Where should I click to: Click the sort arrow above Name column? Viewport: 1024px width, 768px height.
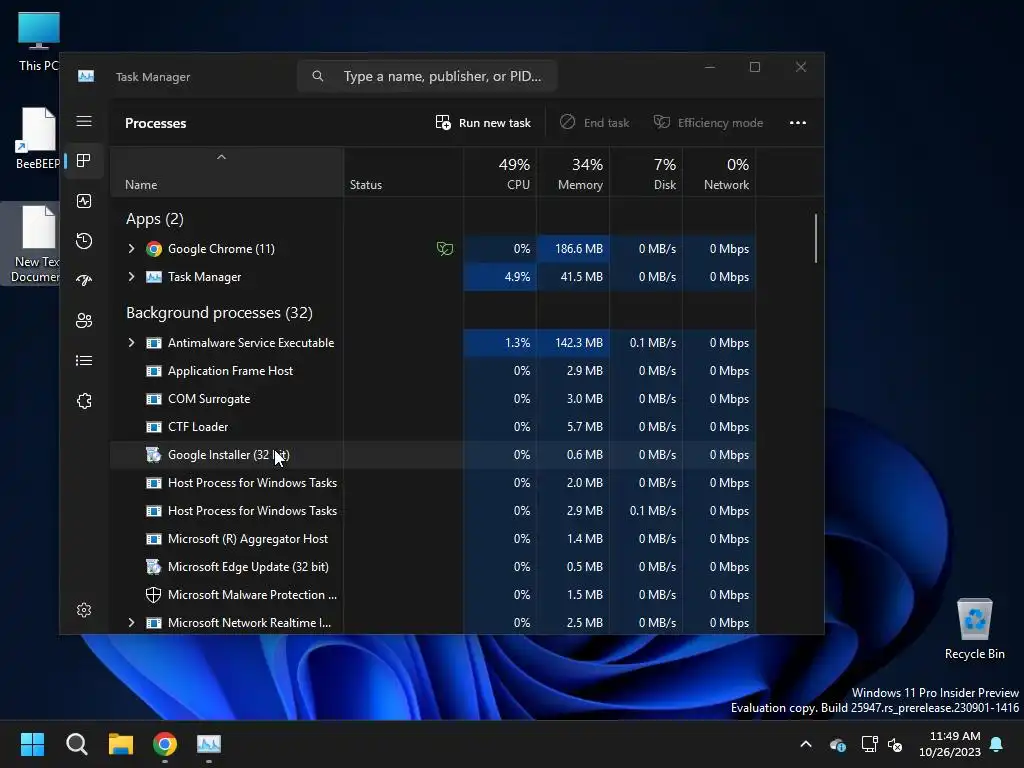click(x=221, y=157)
